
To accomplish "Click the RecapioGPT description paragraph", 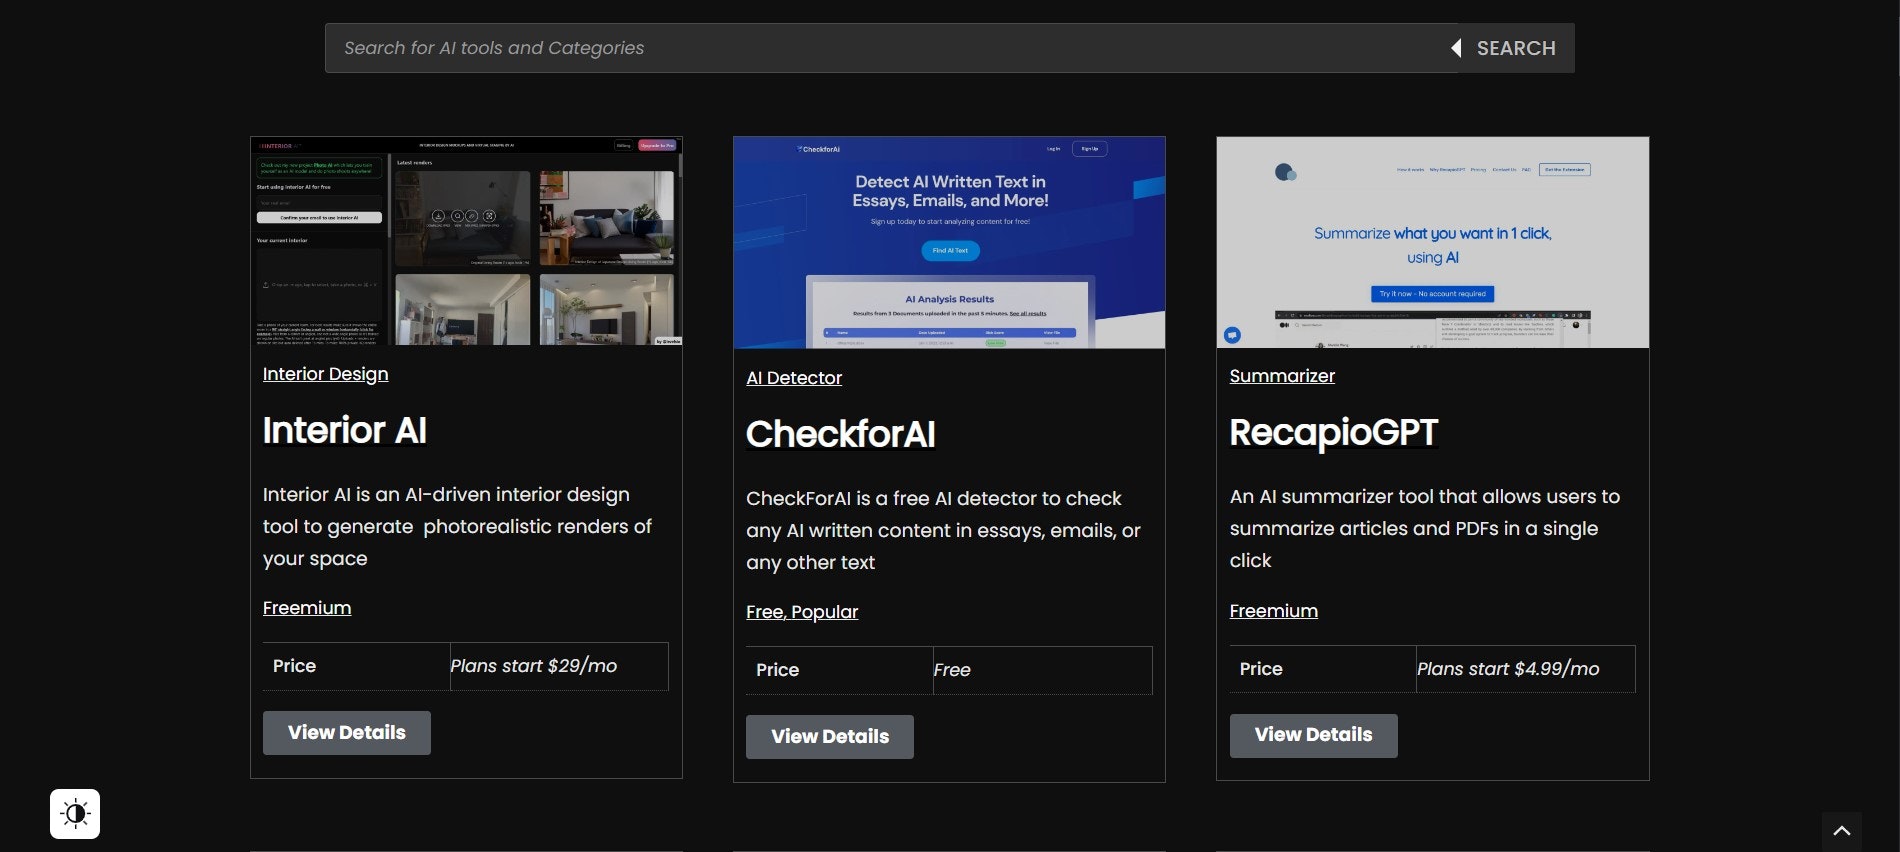I will point(1425,528).
